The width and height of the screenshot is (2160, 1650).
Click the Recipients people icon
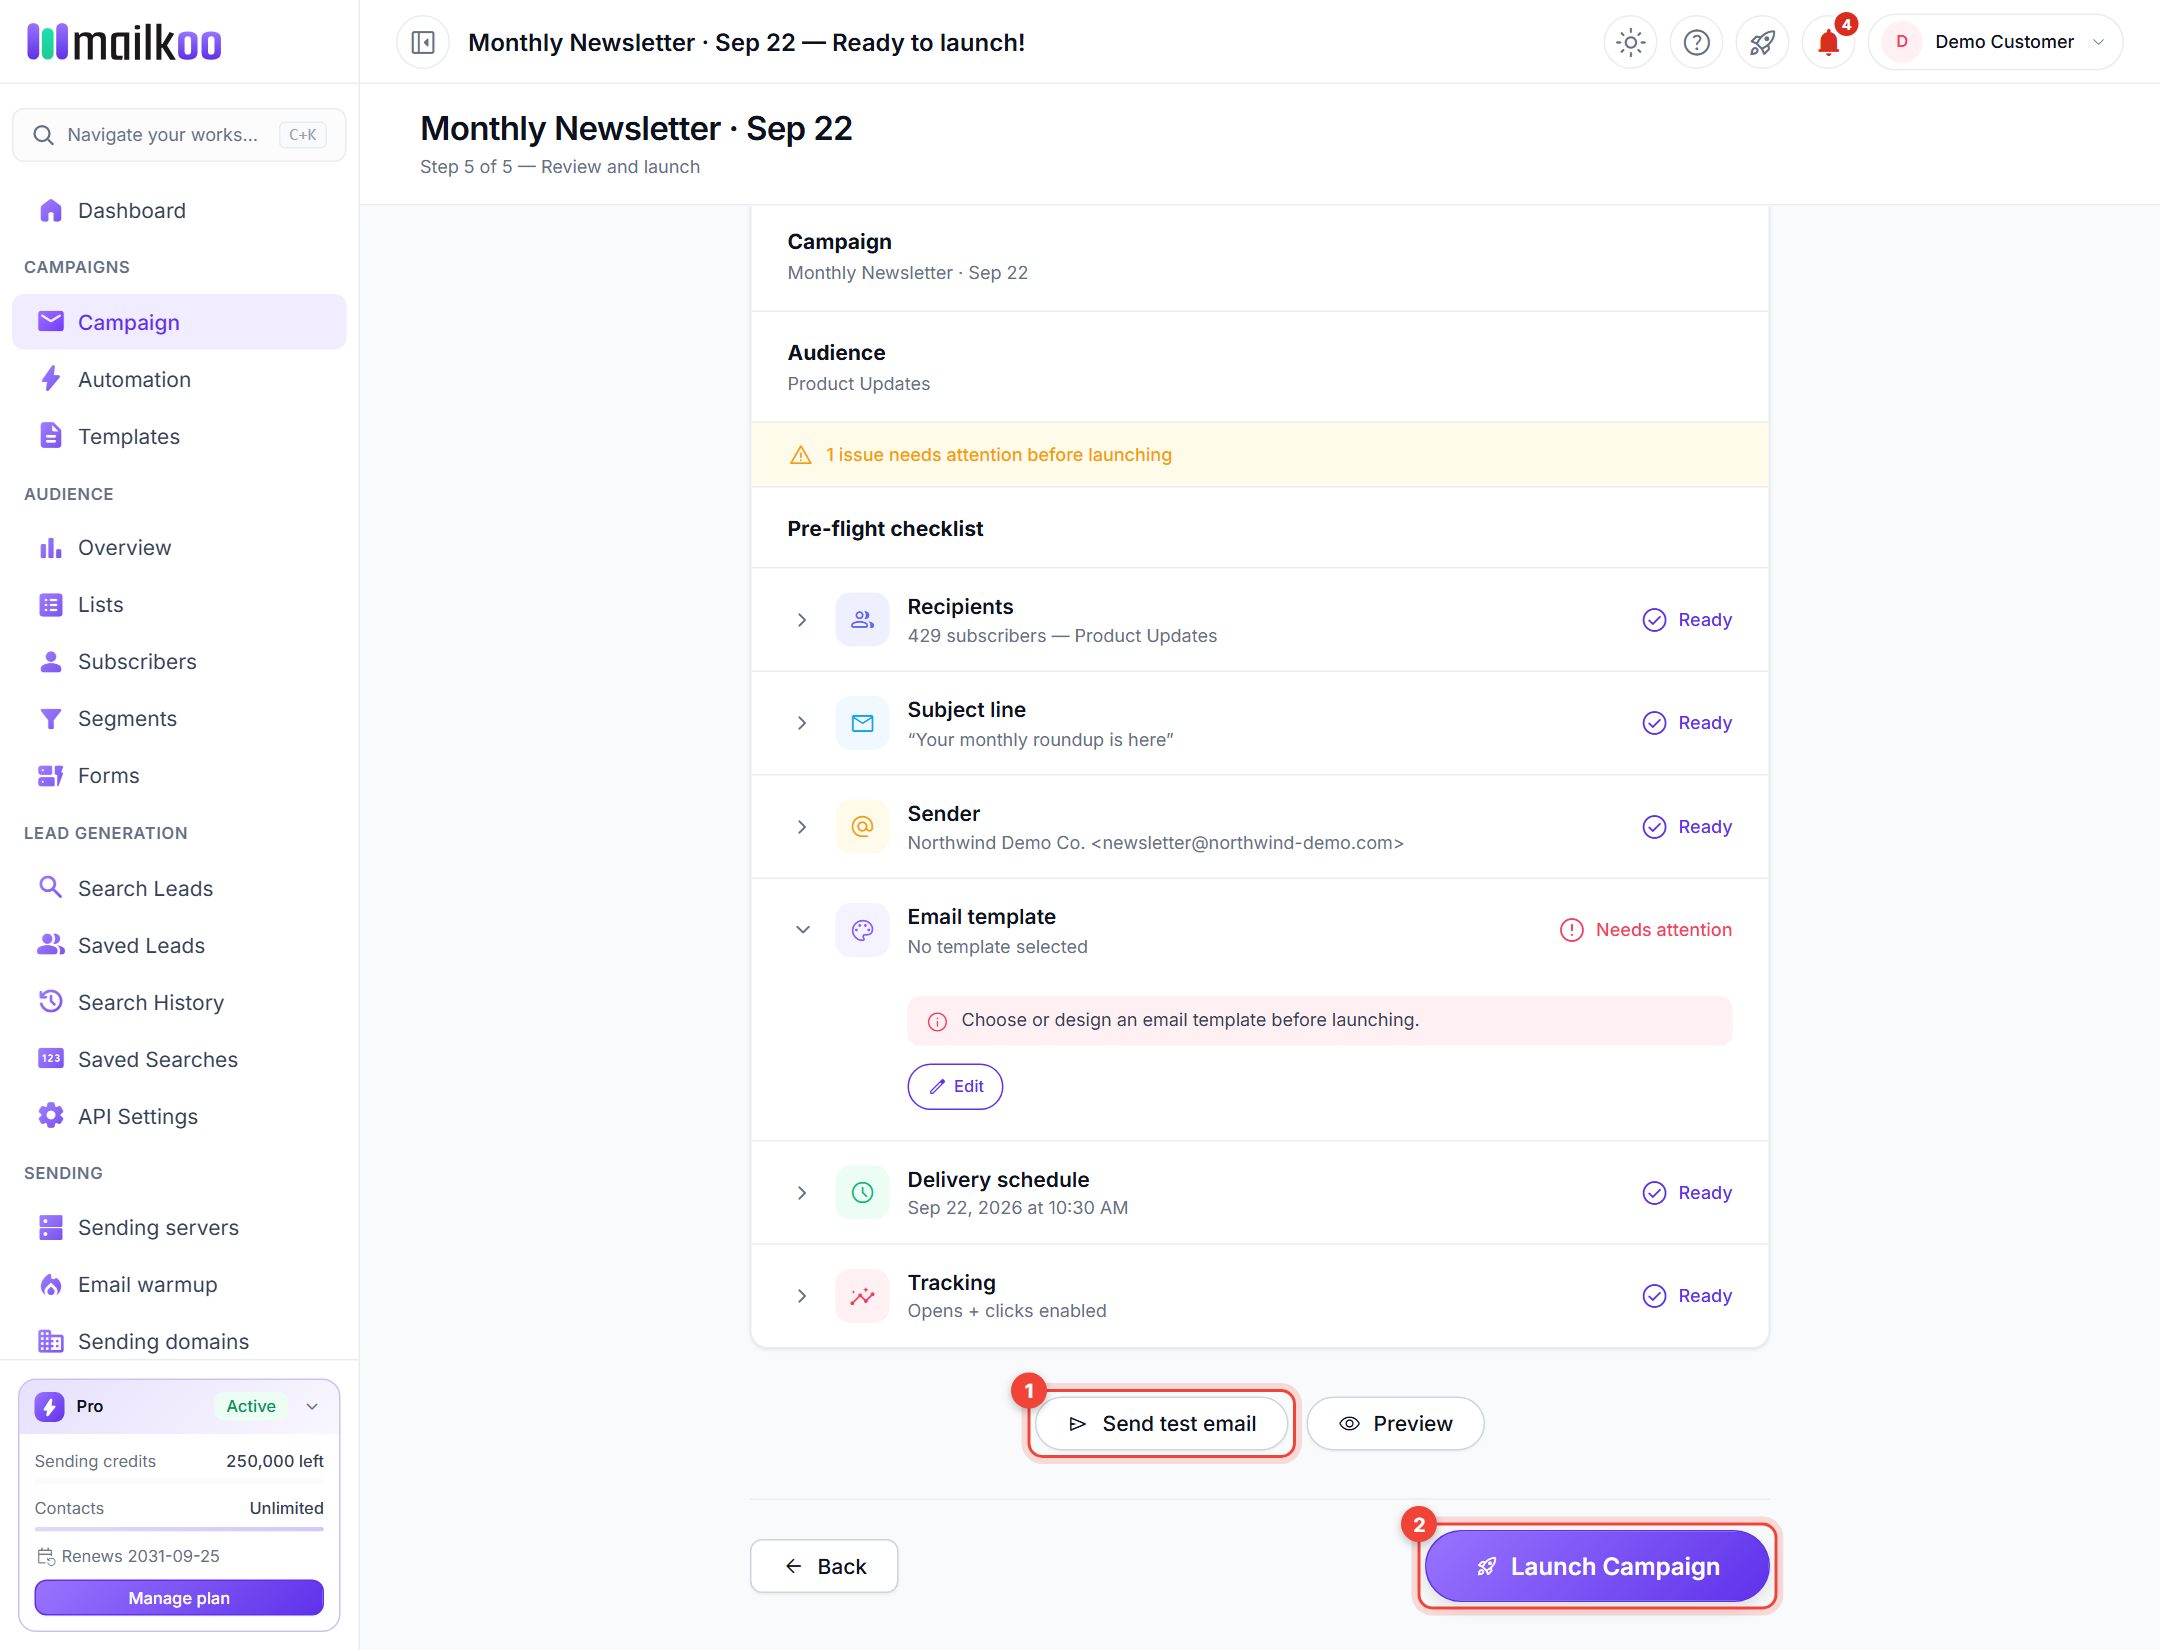click(862, 620)
